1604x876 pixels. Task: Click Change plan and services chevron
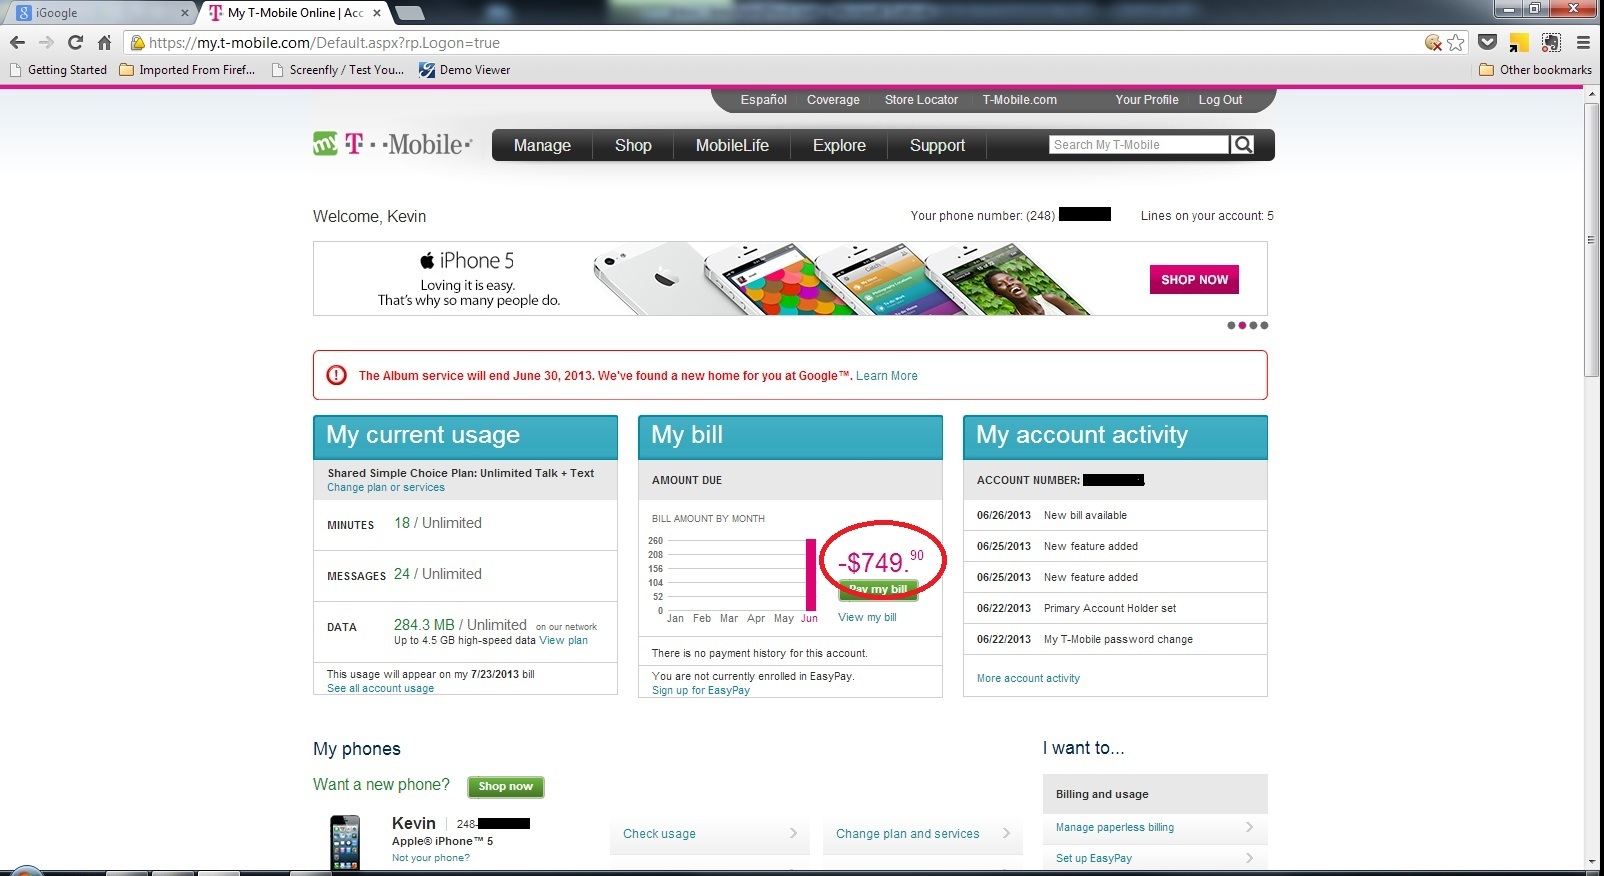(x=1006, y=833)
